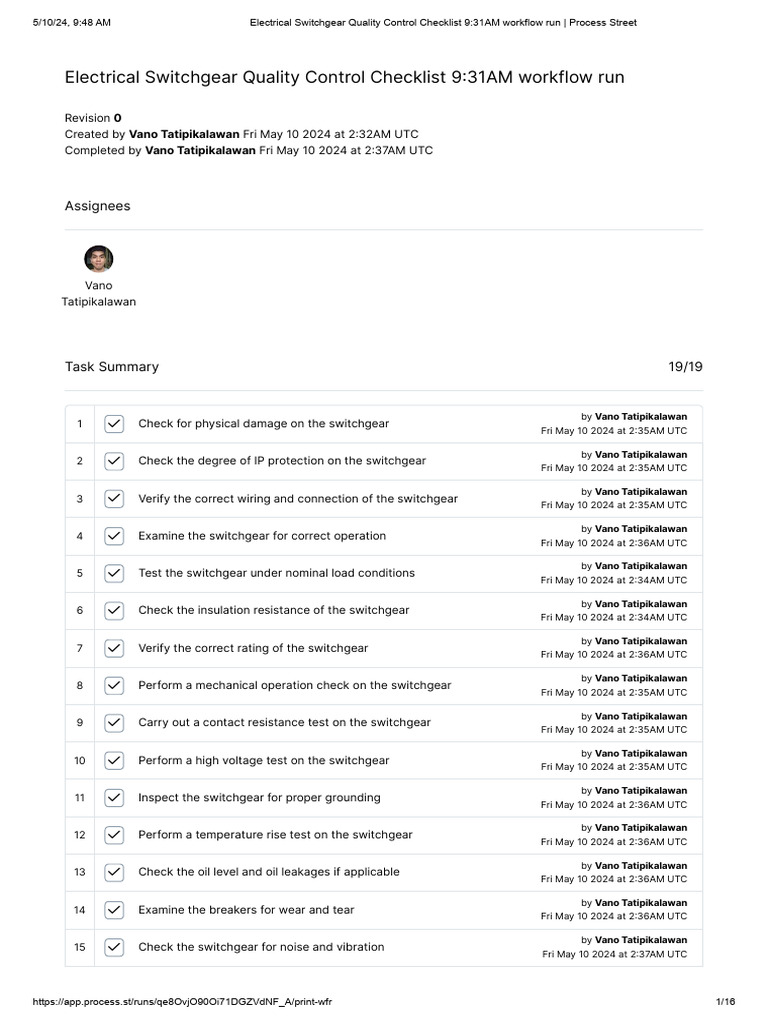Toggle the correct rating verification checkbox

(114, 648)
